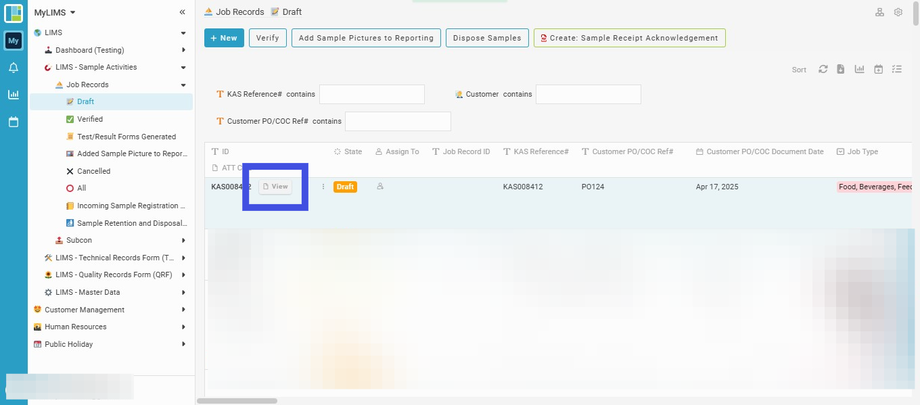Screen dimensions: 920x405
Task: Click the Draft state badge
Action: (x=345, y=187)
